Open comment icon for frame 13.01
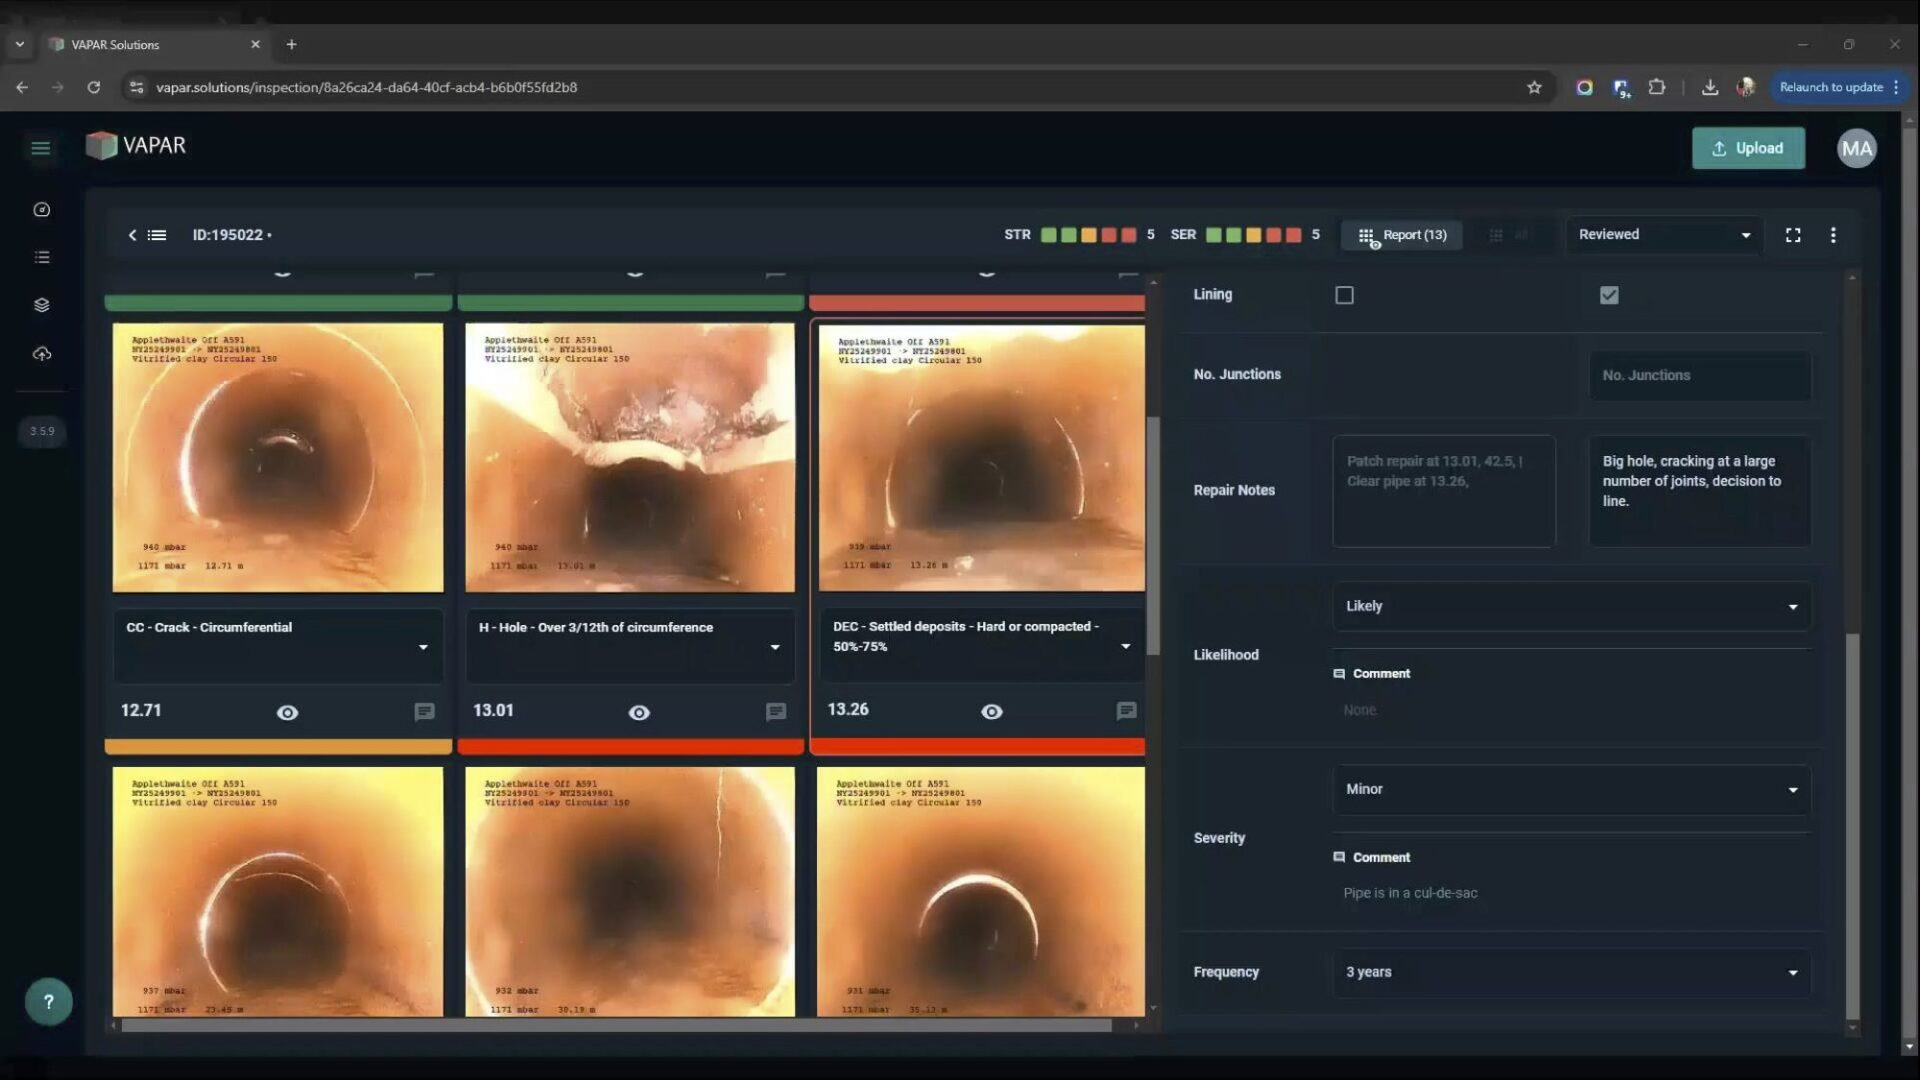 [776, 712]
